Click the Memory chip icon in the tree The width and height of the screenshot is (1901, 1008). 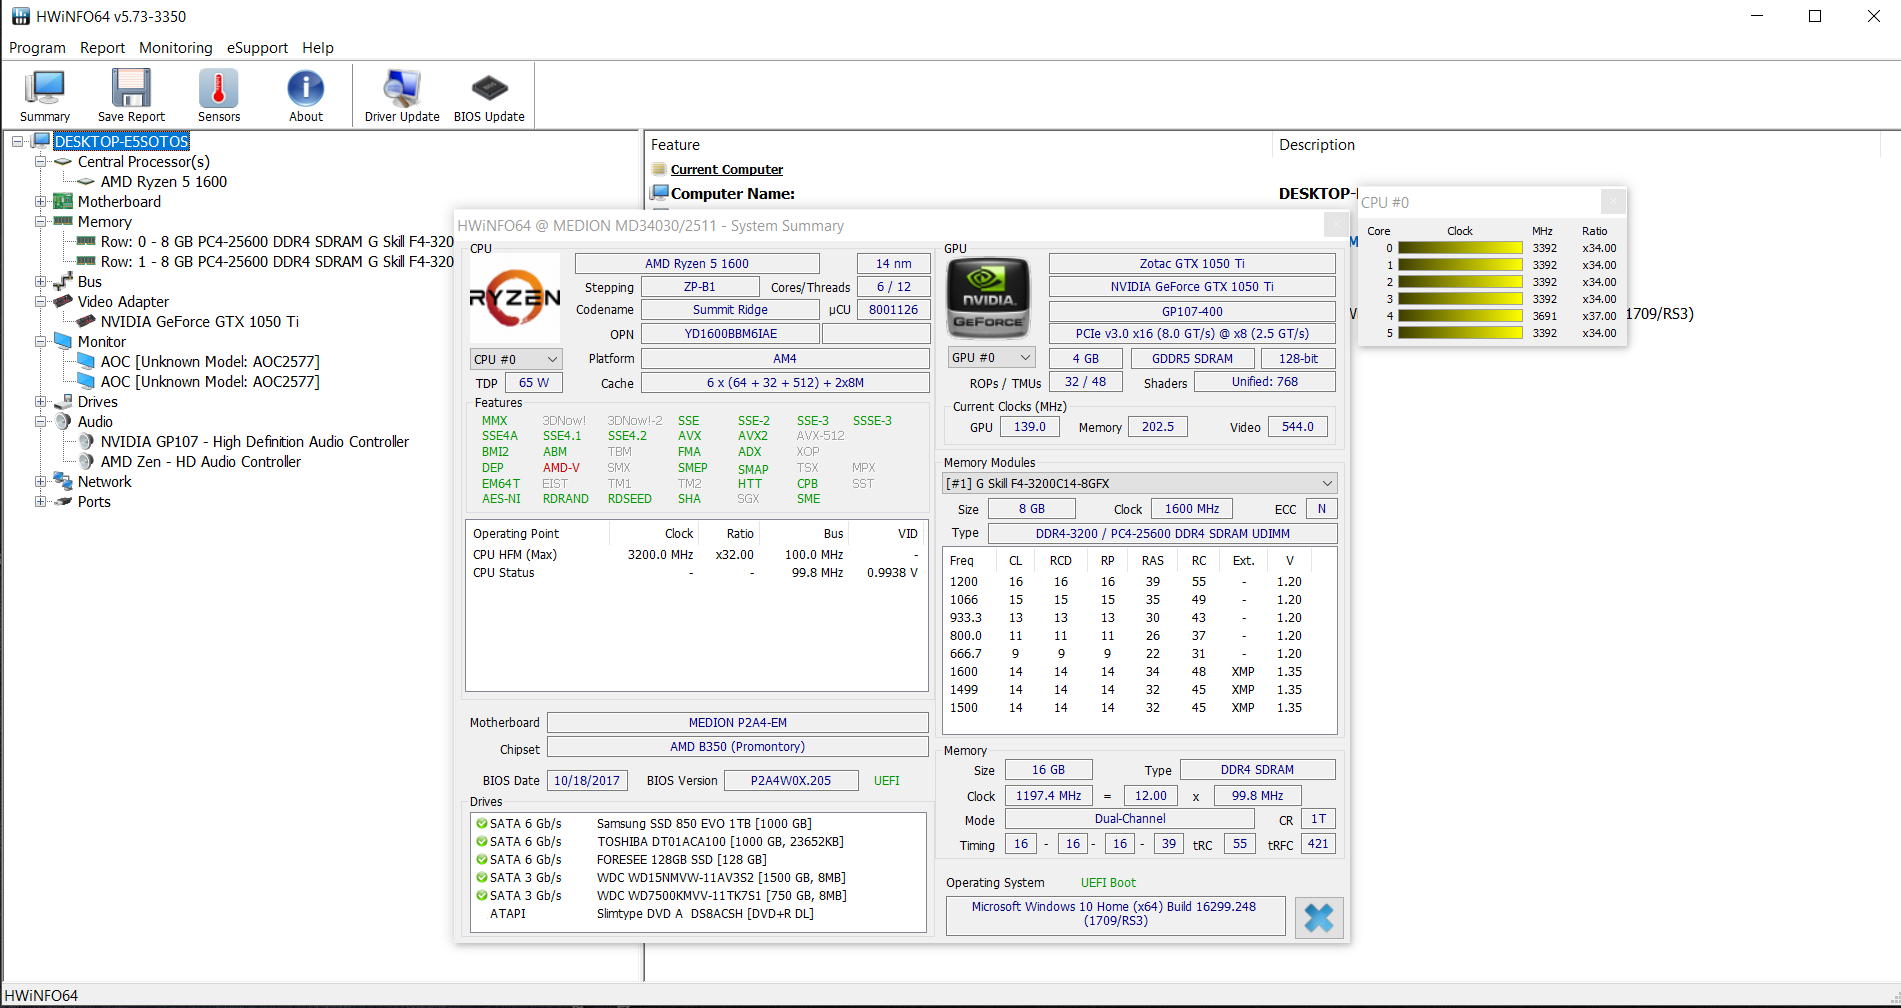pyautogui.click(x=63, y=221)
